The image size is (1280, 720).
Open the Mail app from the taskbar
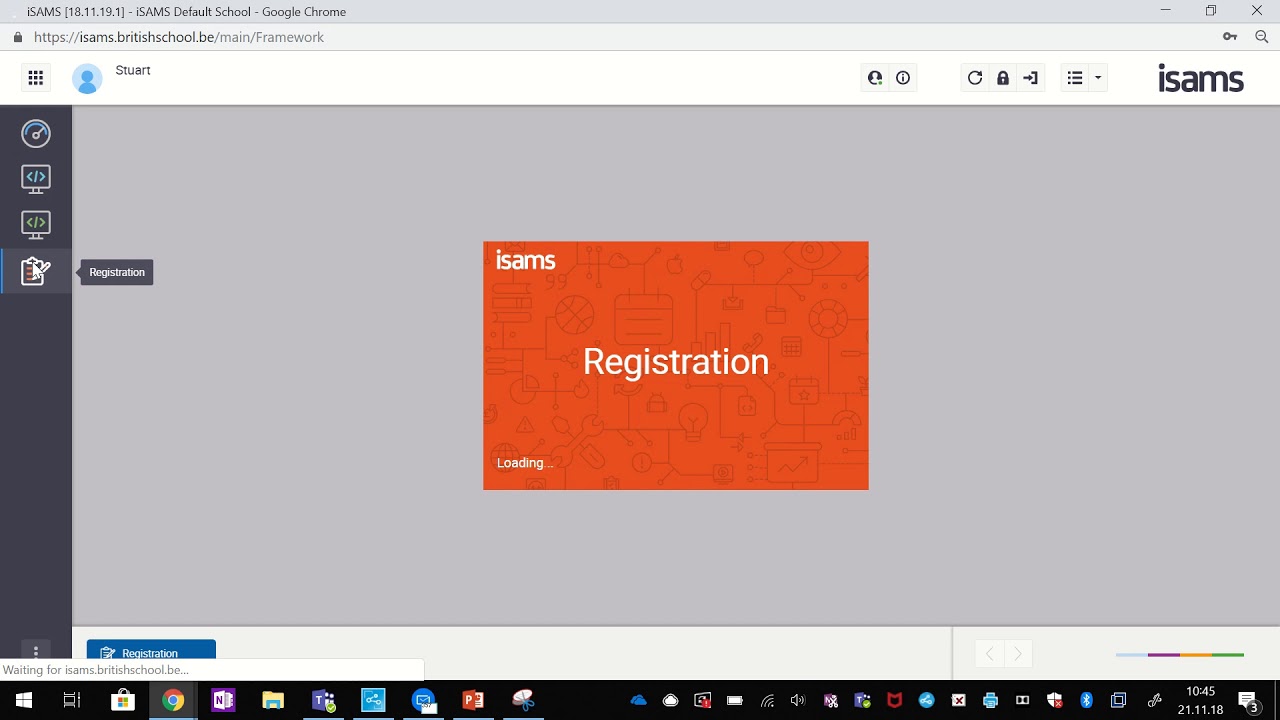[423, 700]
